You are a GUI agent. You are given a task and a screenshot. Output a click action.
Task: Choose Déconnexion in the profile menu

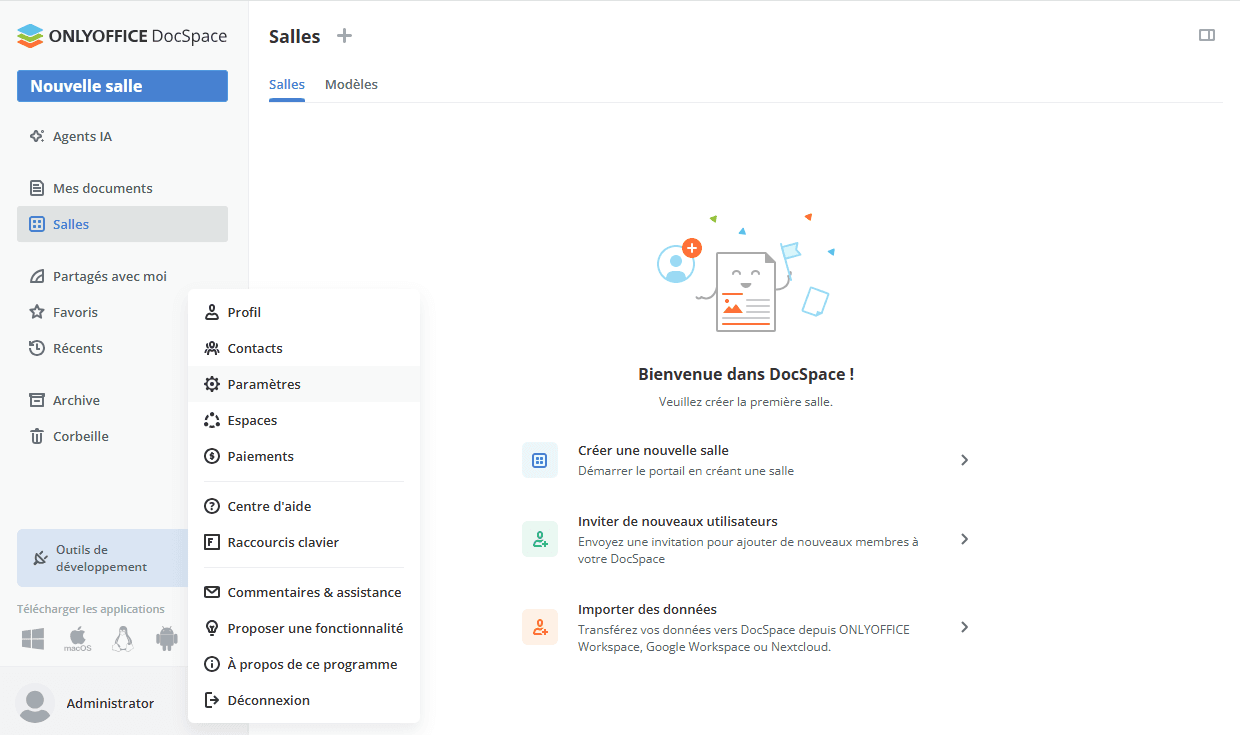268,700
